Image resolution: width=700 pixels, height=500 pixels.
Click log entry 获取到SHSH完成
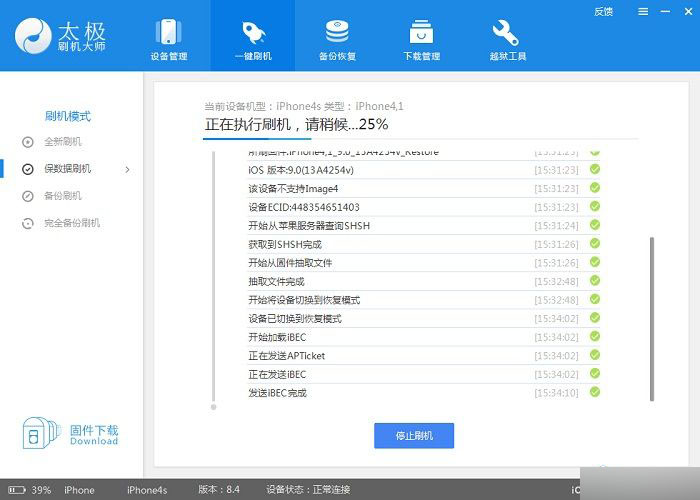285,245
